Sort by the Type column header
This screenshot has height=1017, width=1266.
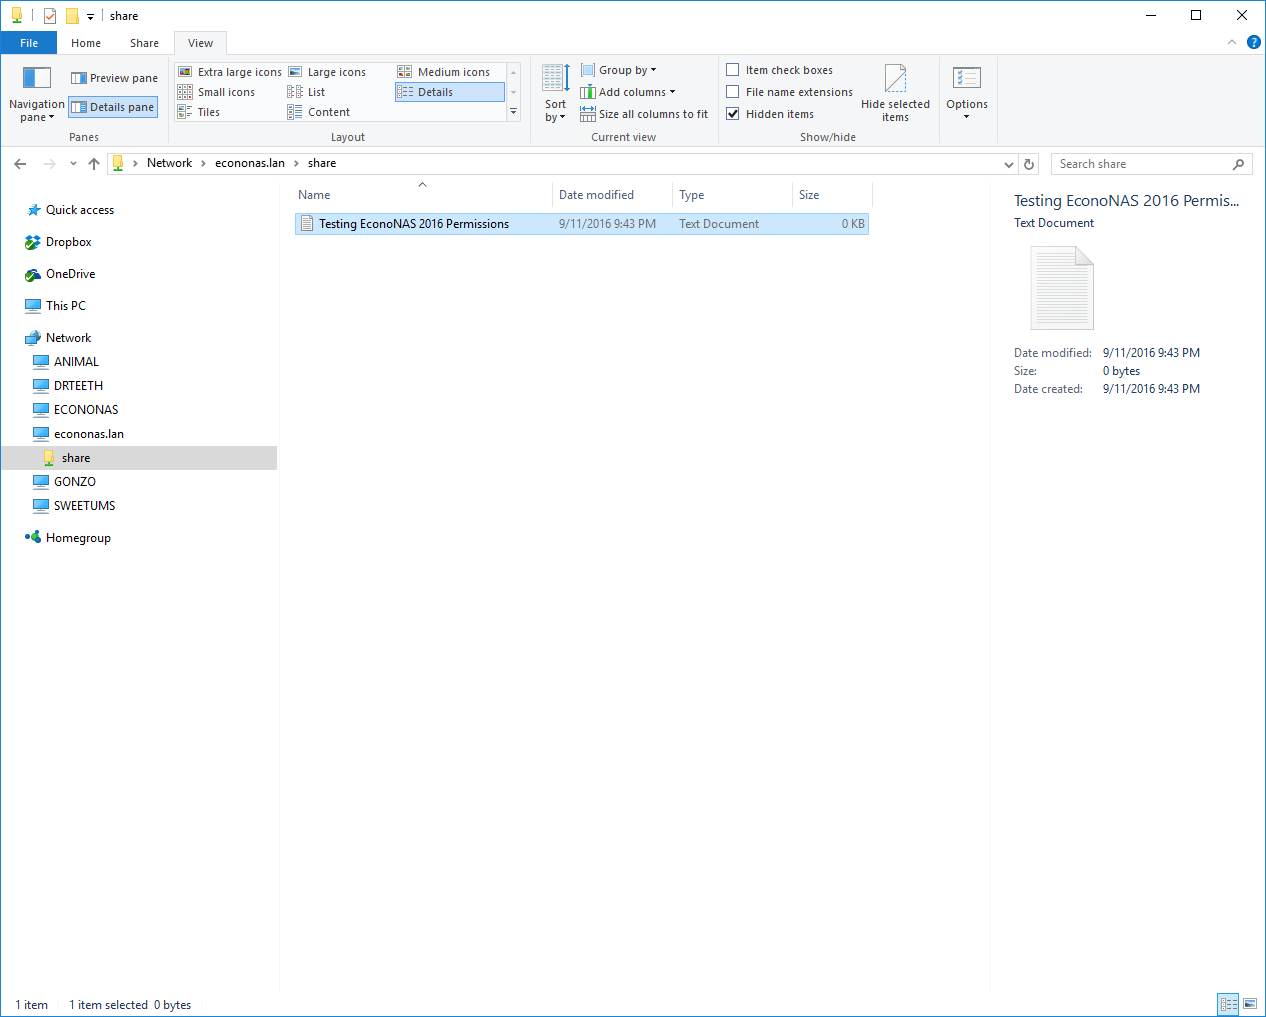[x=732, y=195]
